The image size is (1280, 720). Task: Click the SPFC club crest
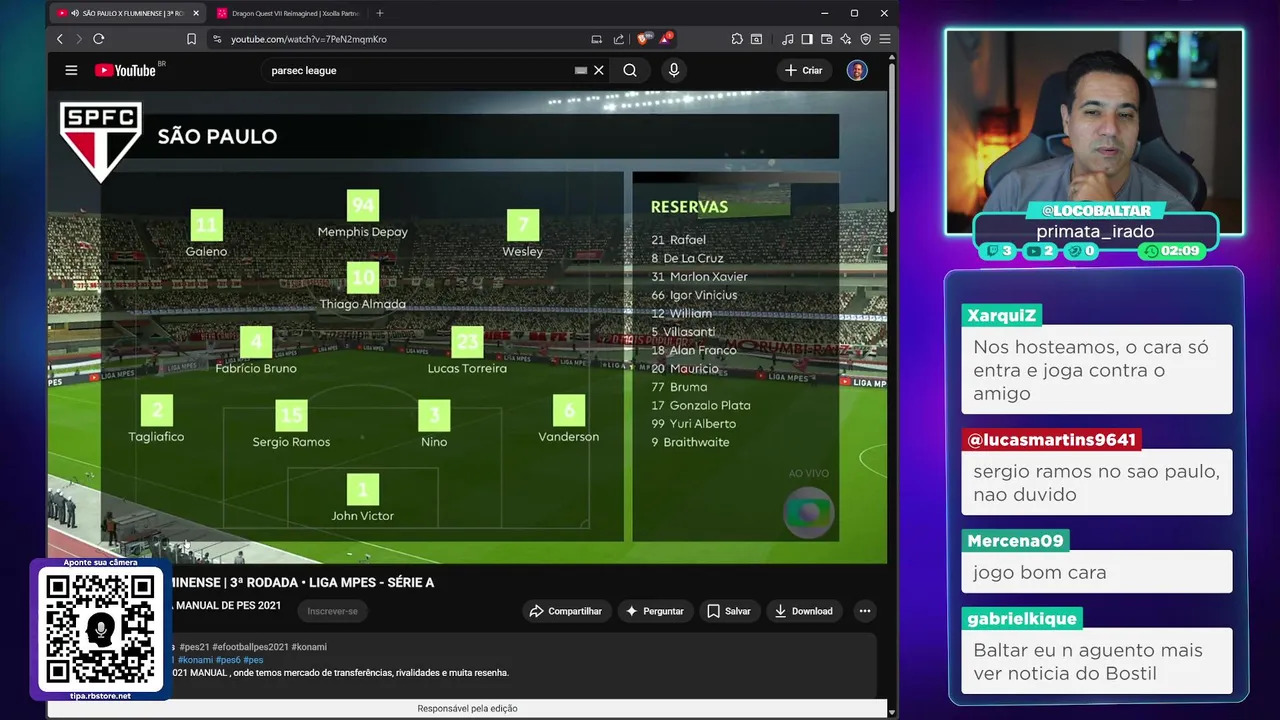click(100, 140)
